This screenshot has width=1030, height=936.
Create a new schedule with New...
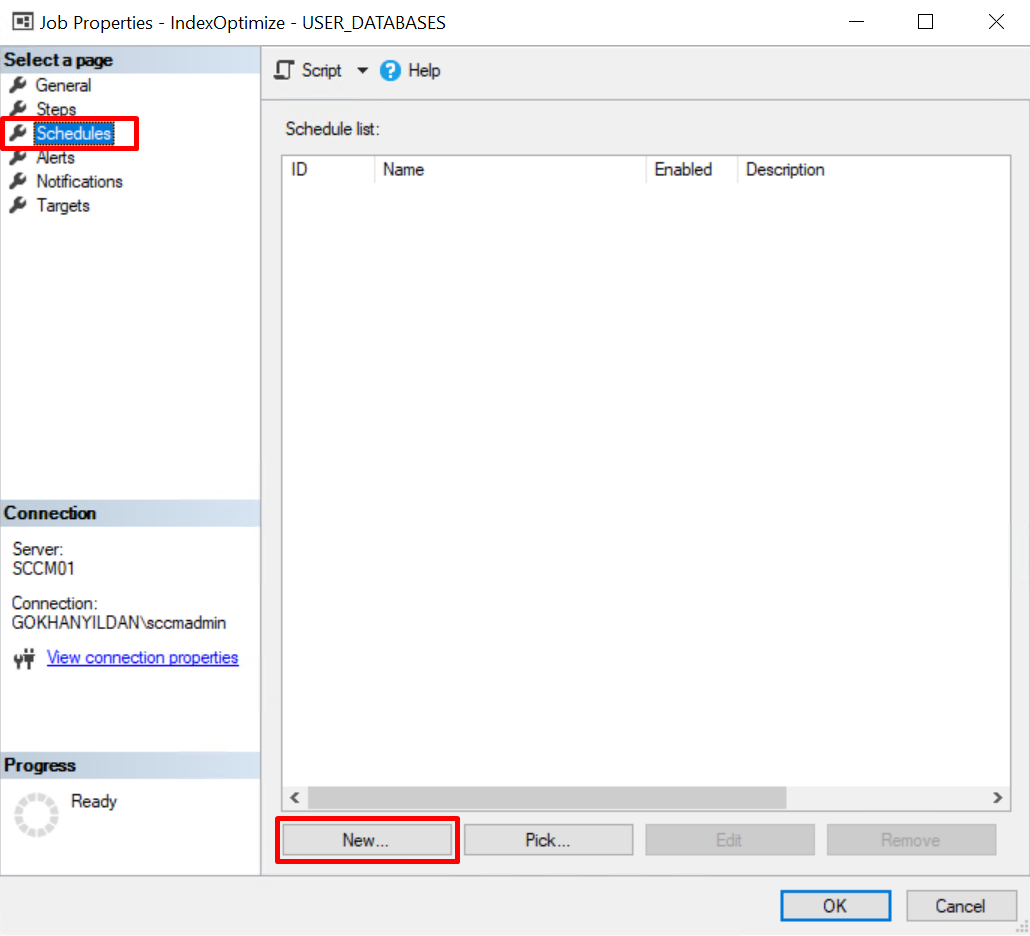pyautogui.click(x=367, y=840)
